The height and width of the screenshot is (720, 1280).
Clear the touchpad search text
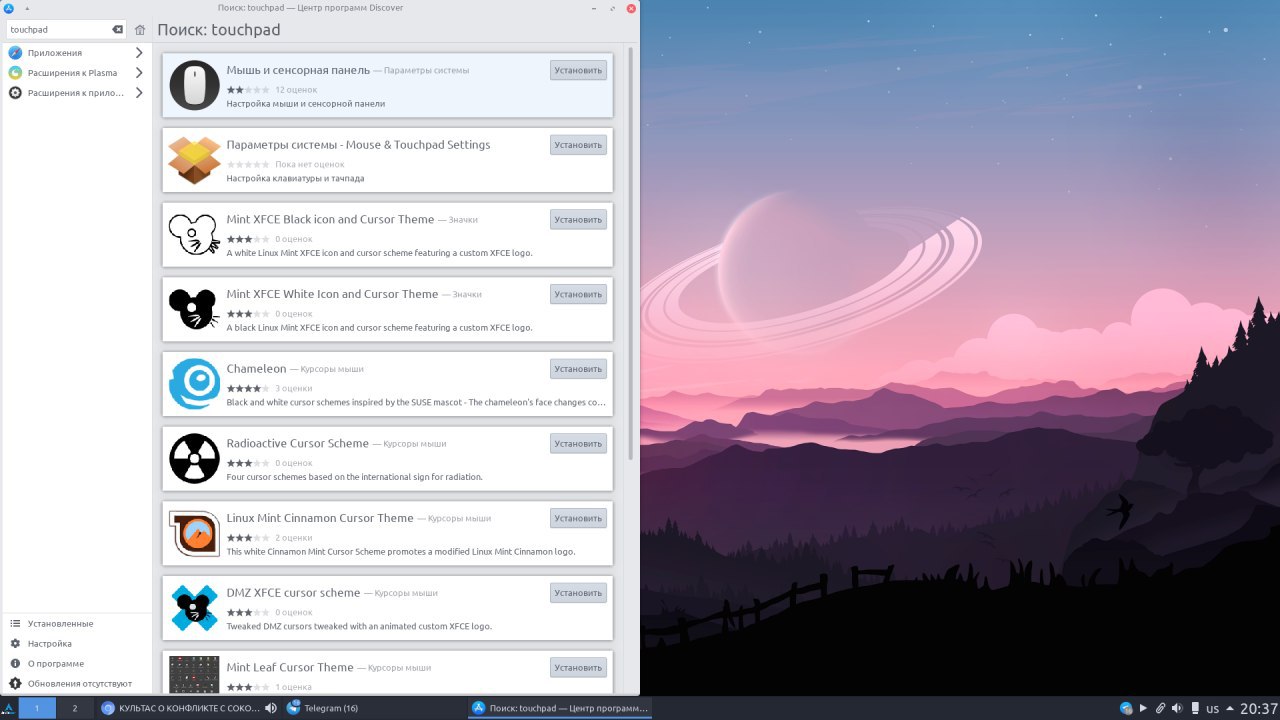(117, 30)
